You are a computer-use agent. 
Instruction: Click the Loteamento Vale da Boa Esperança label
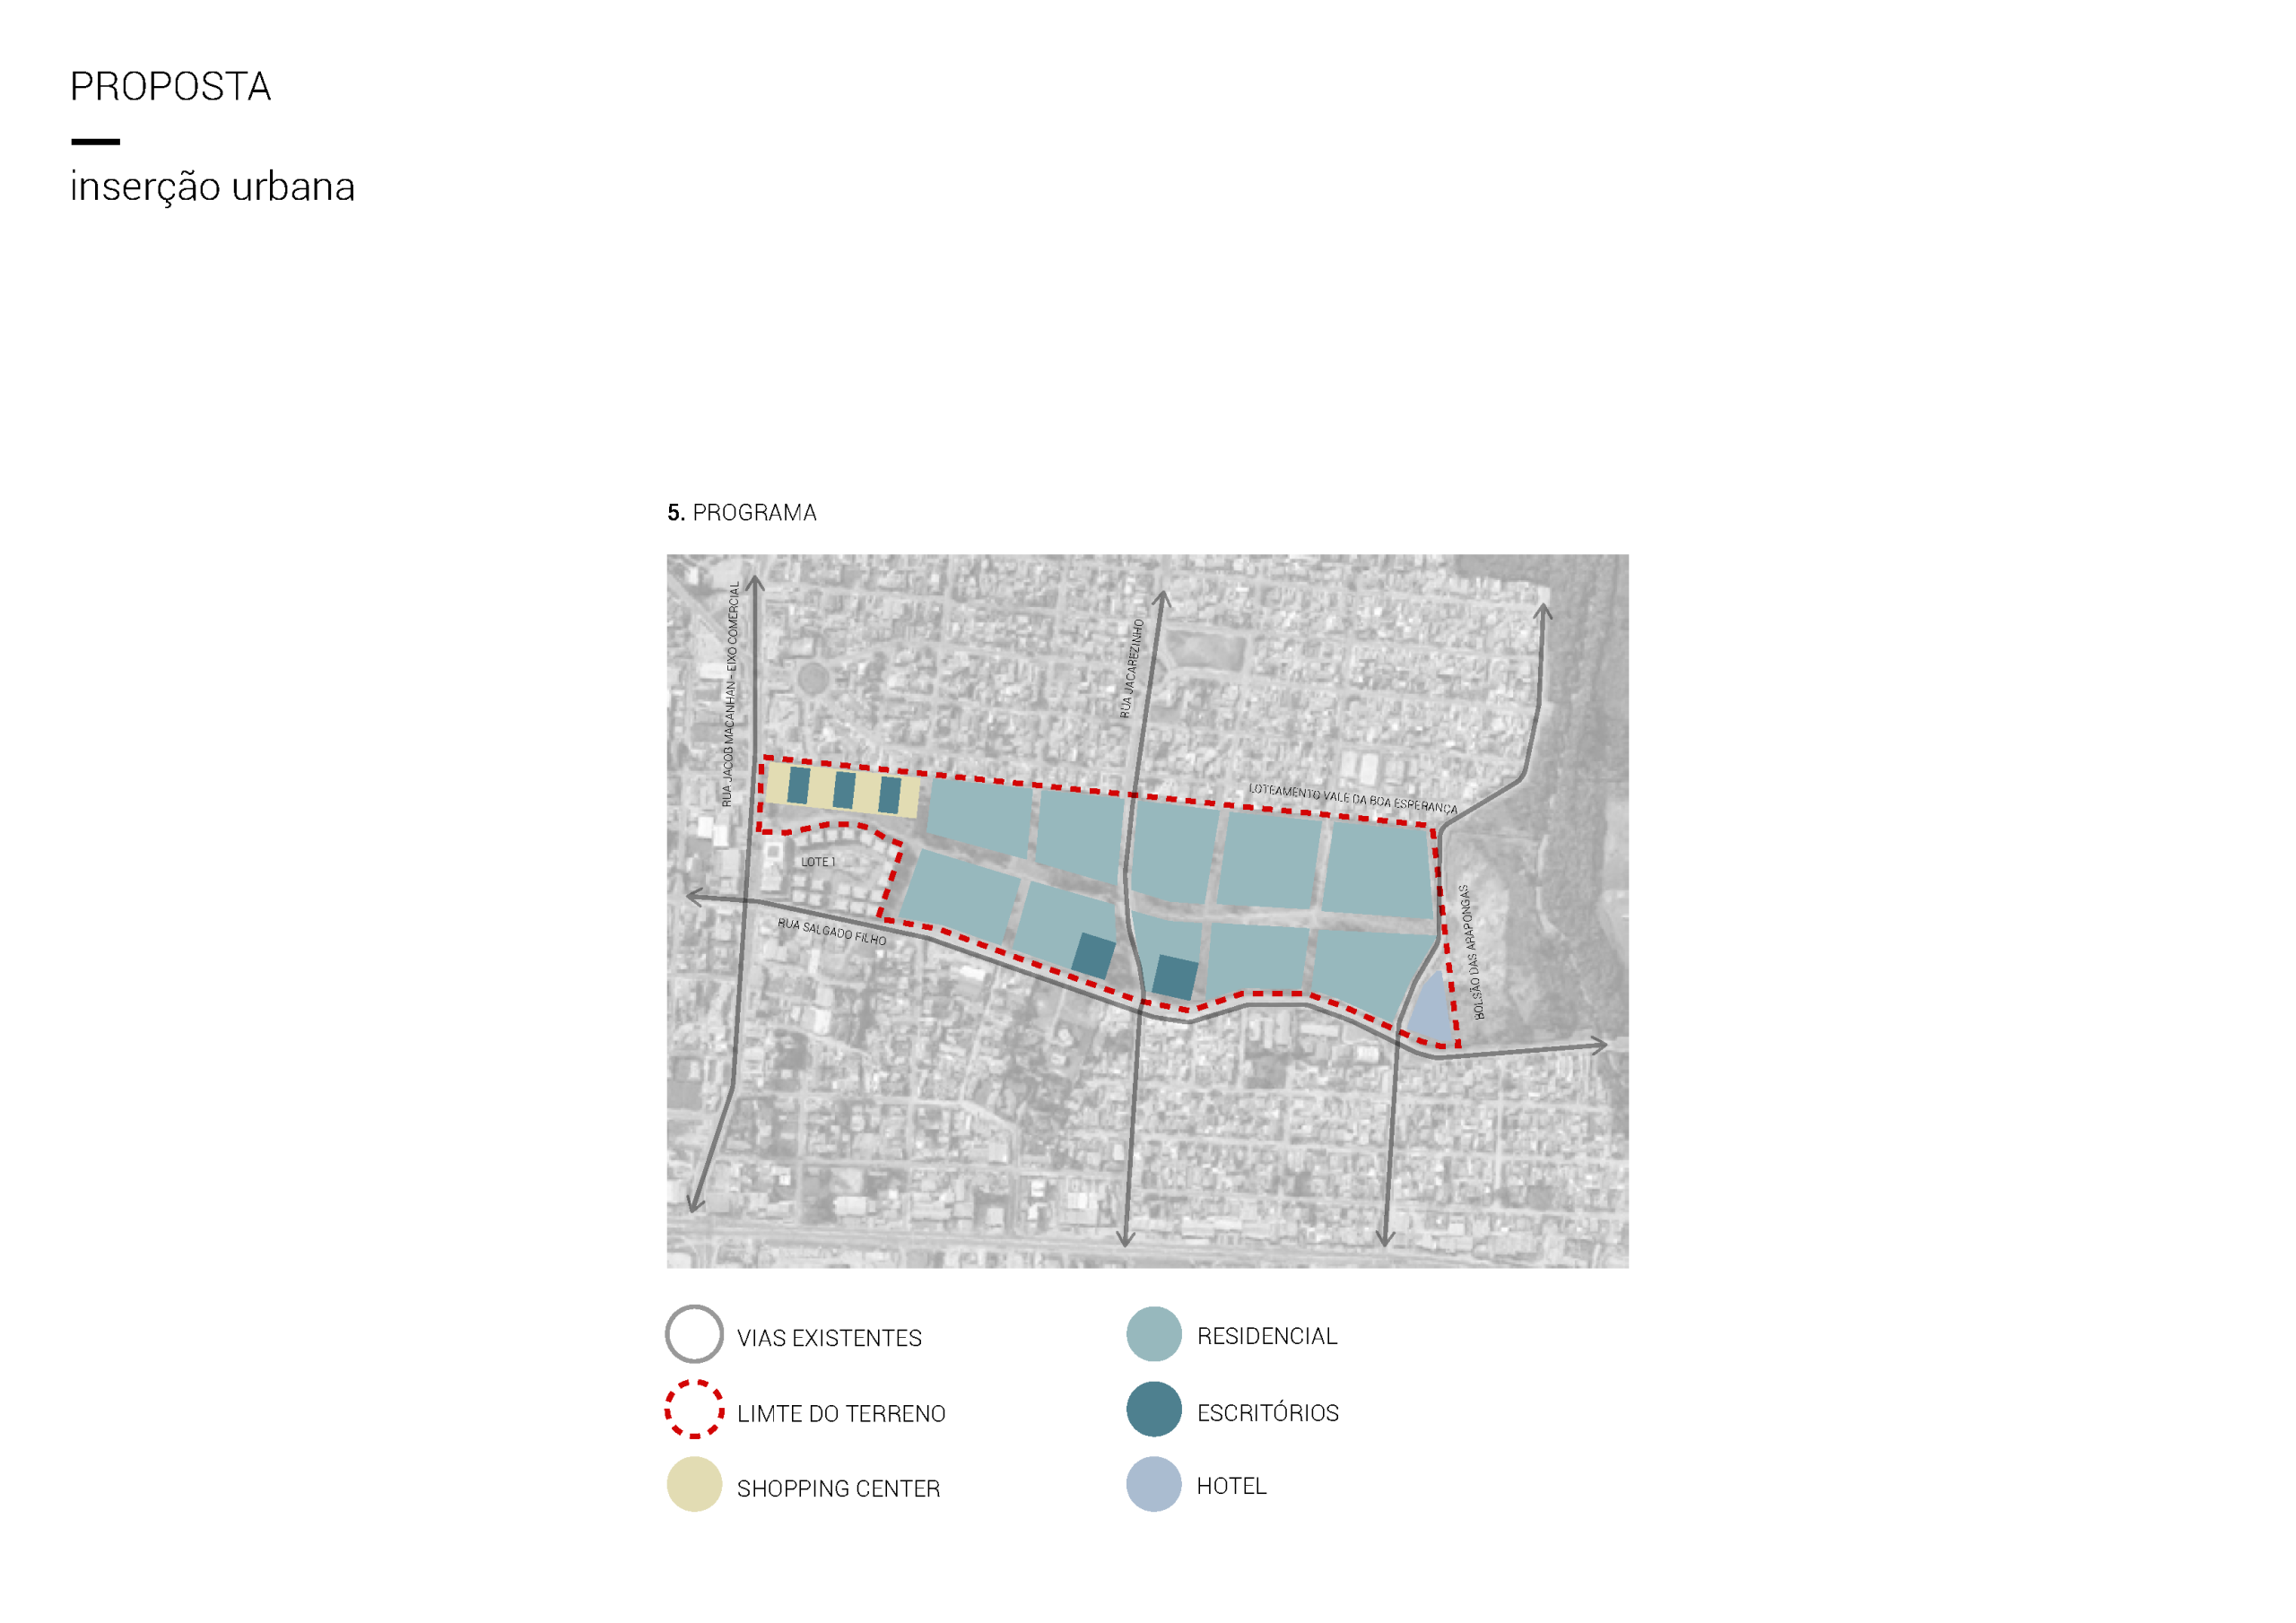(x=1352, y=799)
